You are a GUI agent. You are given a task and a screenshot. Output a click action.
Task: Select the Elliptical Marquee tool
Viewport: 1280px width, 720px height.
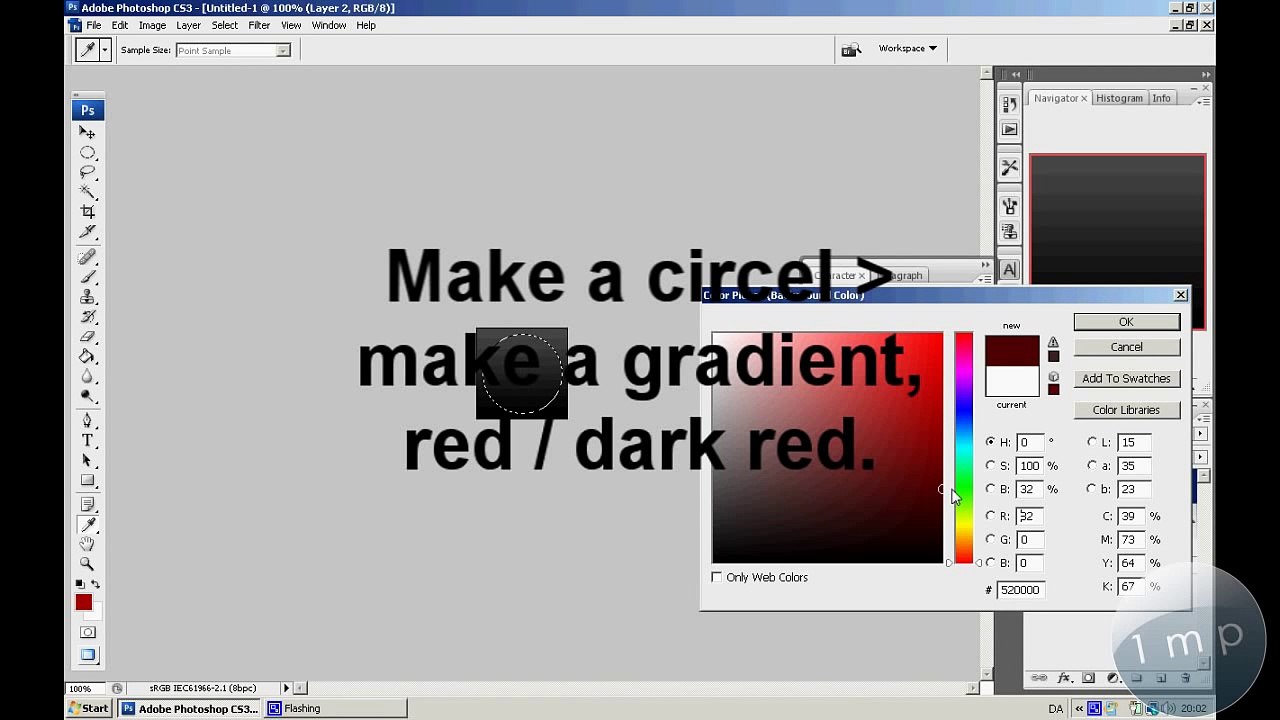[x=88, y=153]
